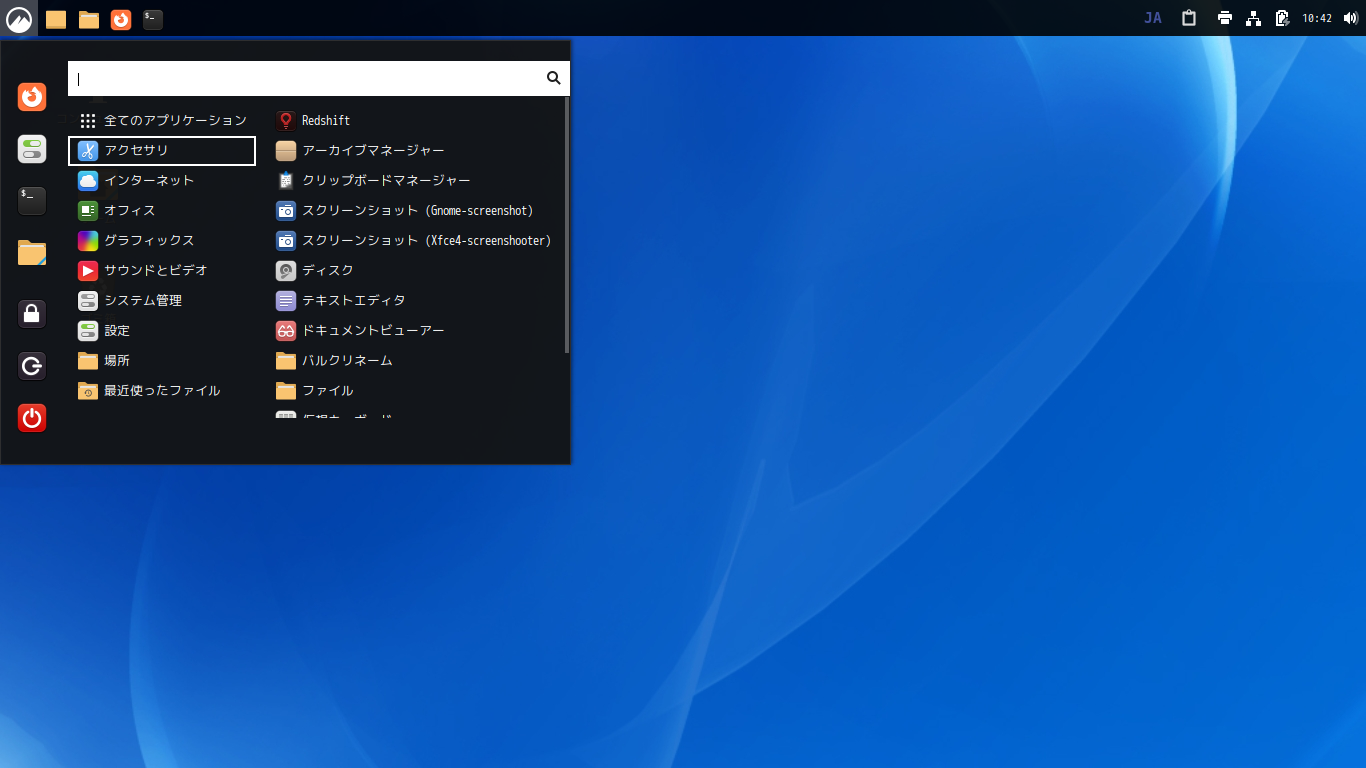The image size is (1366, 768).
Task: Click the magnifying glass search icon
Action: point(554,78)
